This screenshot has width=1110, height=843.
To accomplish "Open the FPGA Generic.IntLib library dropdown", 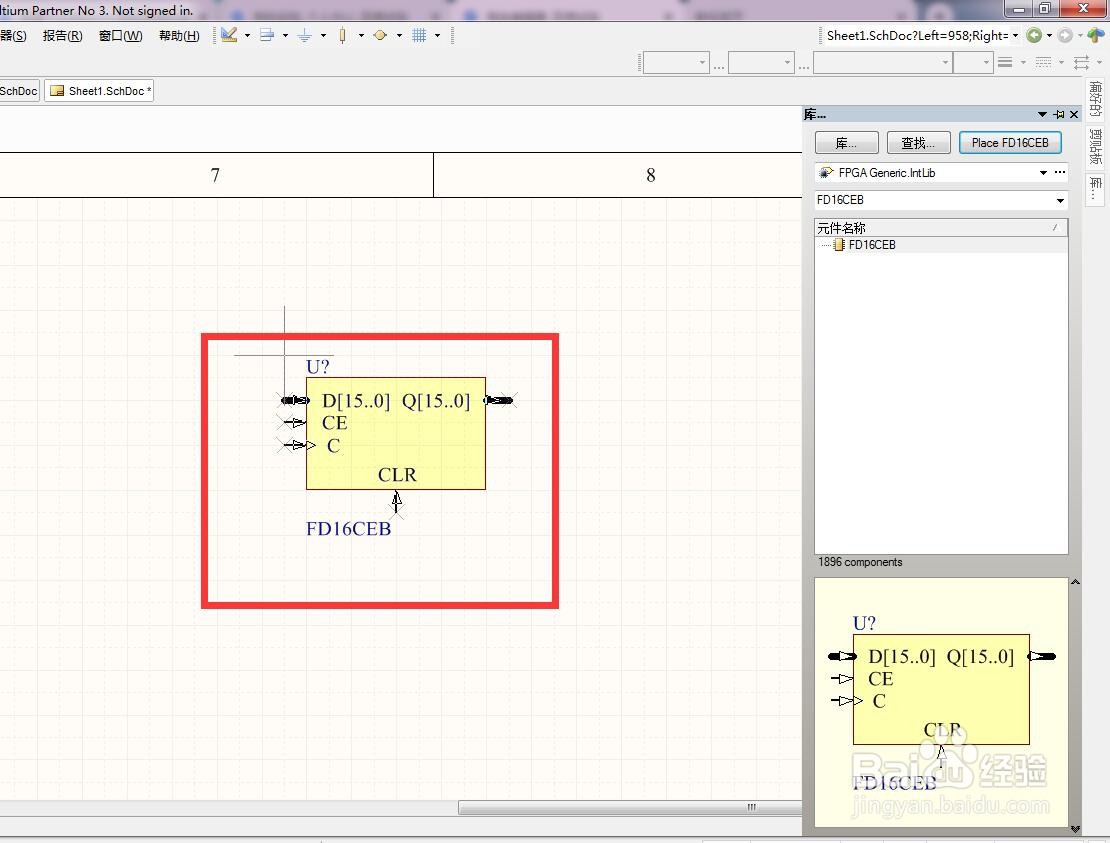I will 1043,173.
